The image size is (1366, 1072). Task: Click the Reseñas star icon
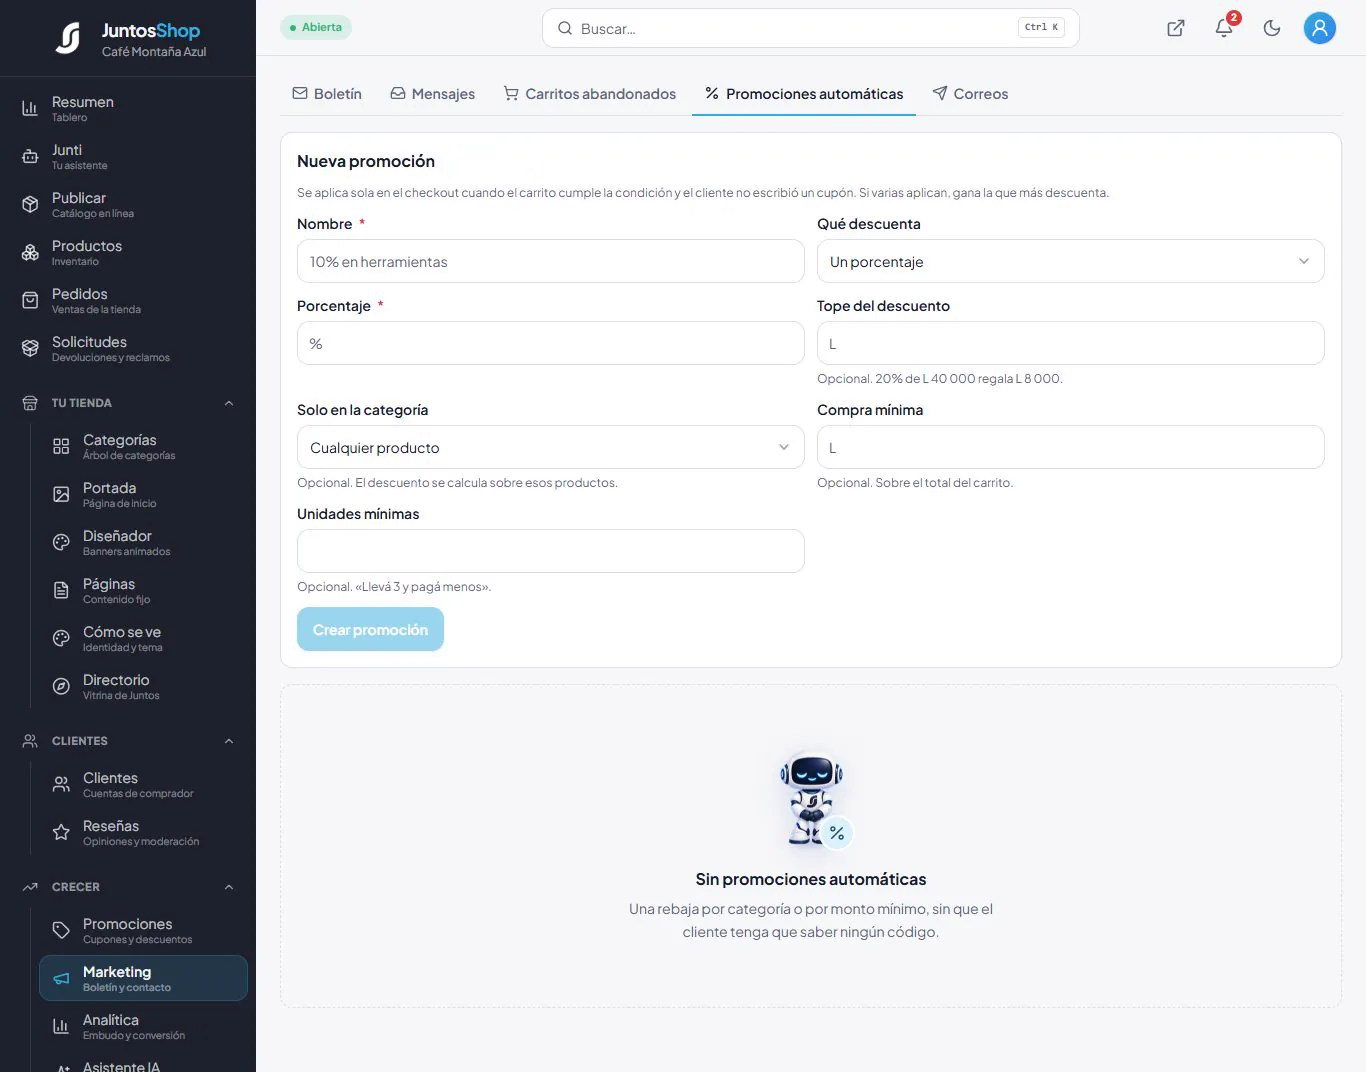(61, 832)
